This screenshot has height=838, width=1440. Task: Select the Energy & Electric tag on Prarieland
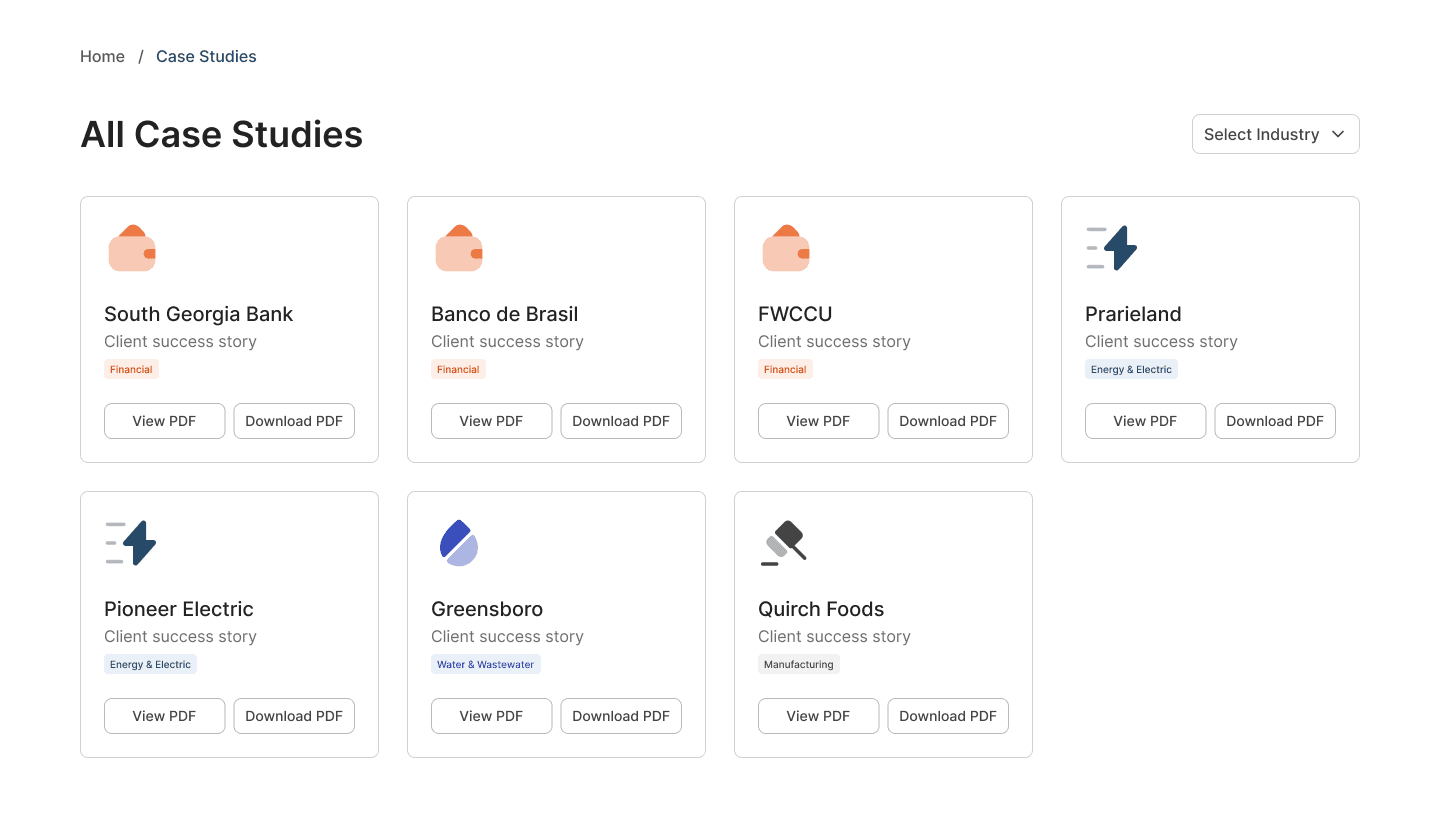click(x=1131, y=369)
